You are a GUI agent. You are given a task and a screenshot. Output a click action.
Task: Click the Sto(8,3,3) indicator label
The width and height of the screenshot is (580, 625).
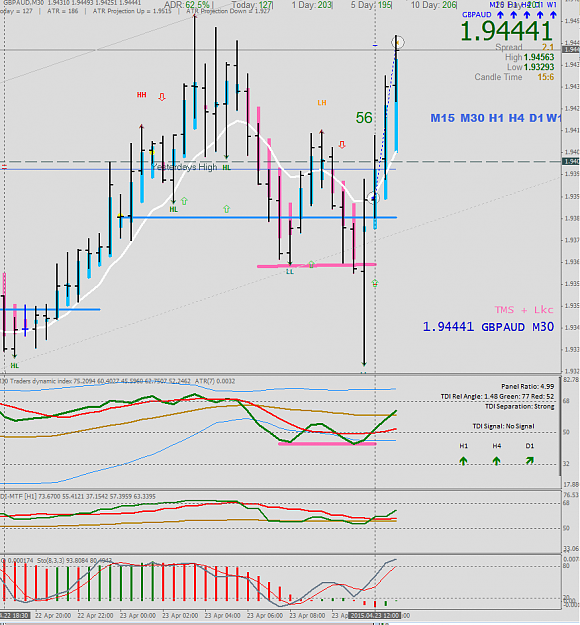(x=74, y=560)
